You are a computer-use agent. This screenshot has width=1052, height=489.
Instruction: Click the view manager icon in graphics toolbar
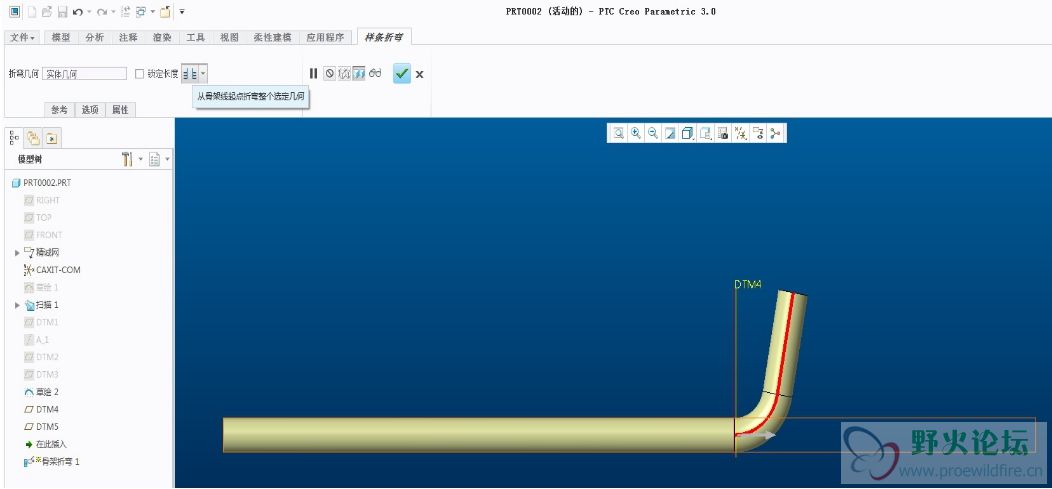pos(723,133)
